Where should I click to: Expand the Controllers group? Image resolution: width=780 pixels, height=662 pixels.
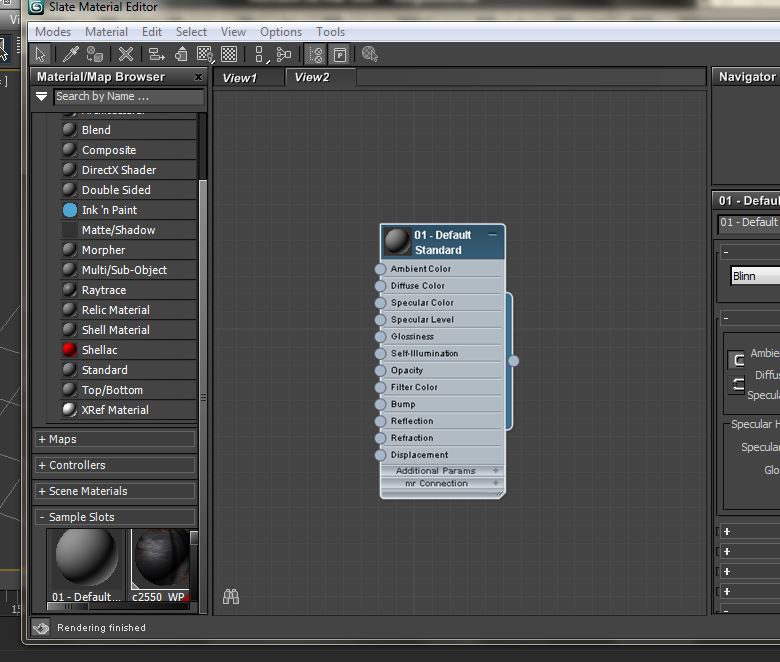(115, 465)
